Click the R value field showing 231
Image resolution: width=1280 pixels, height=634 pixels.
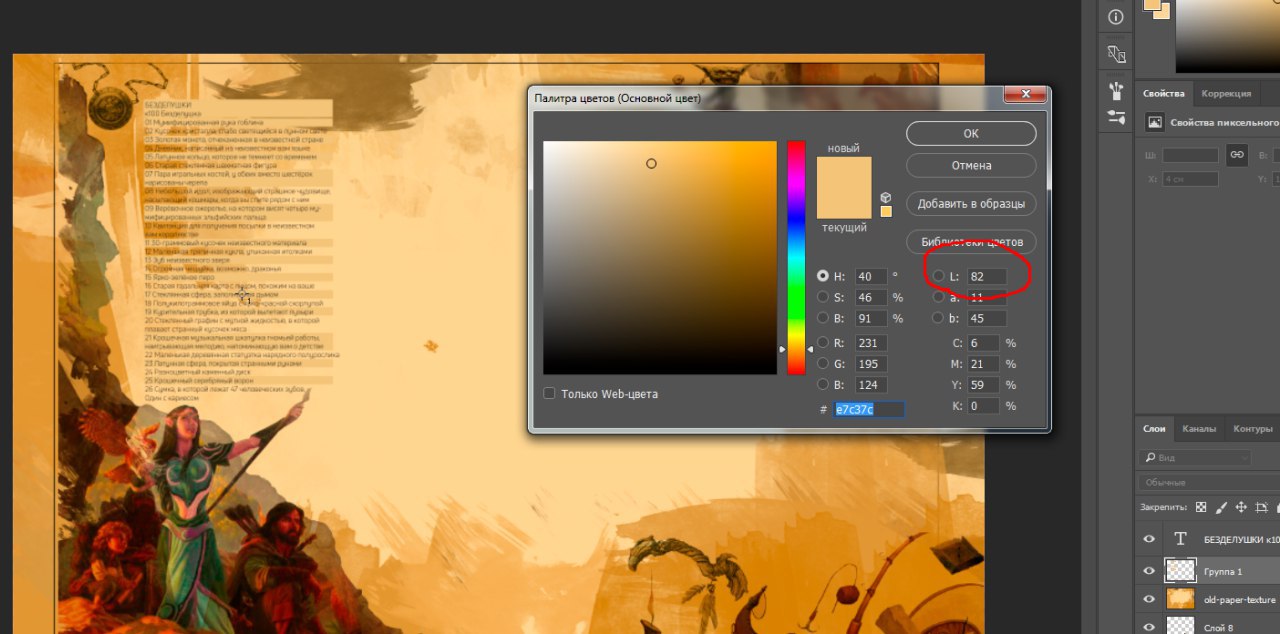(871, 343)
